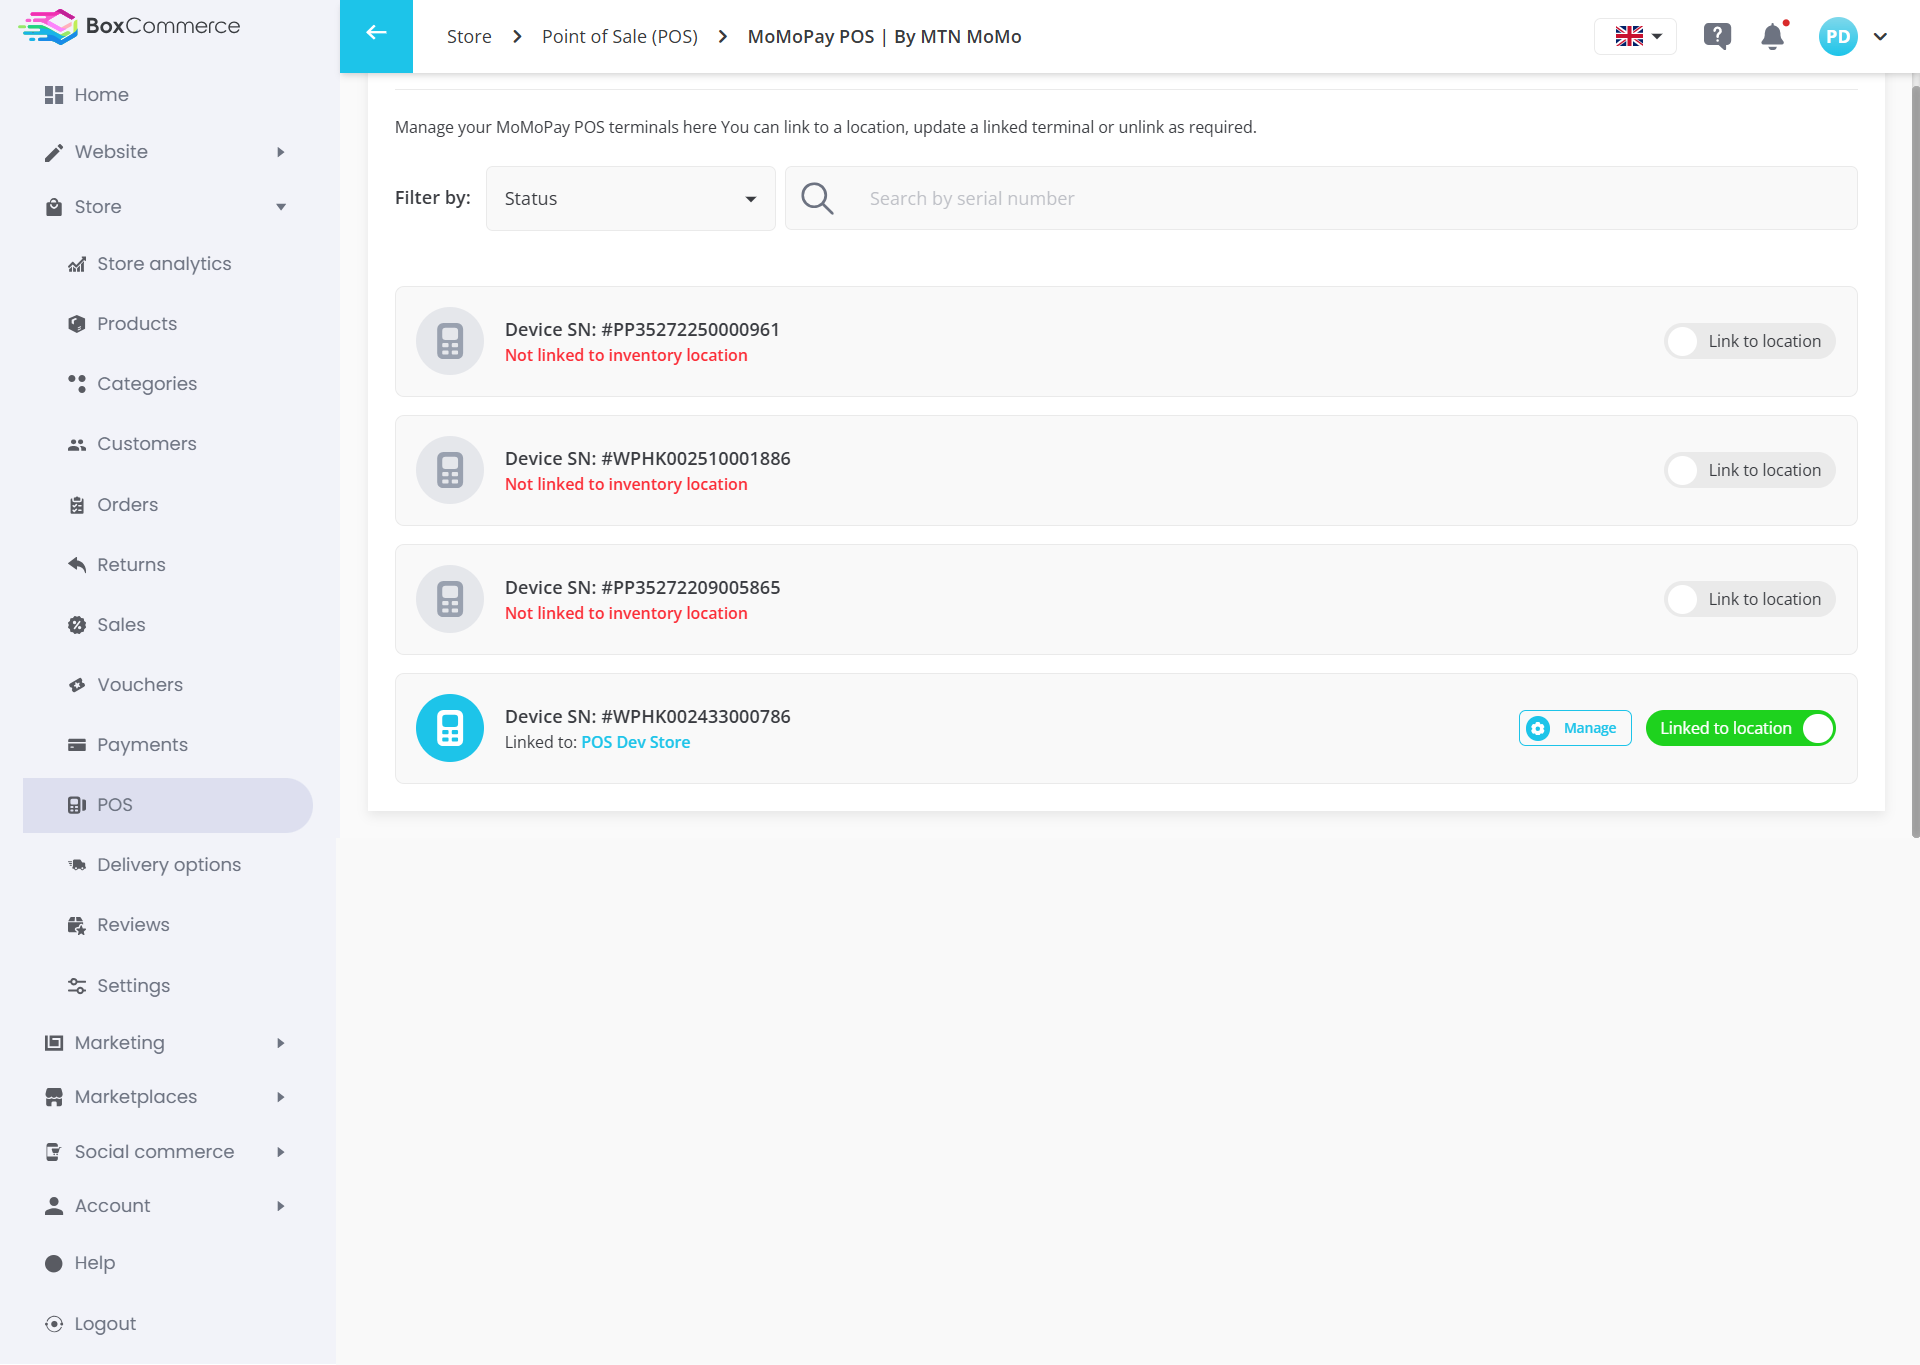The width and height of the screenshot is (1920, 1365).
Task: Toggle Link to location for #PP35272250000961
Action: (x=1750, y=341)
